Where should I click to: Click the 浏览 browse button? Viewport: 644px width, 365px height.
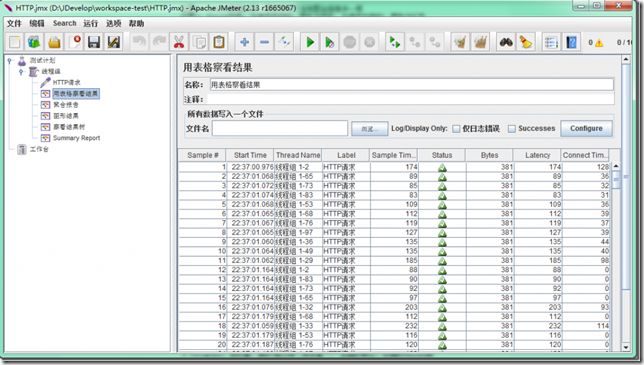(x=370, y=129)
